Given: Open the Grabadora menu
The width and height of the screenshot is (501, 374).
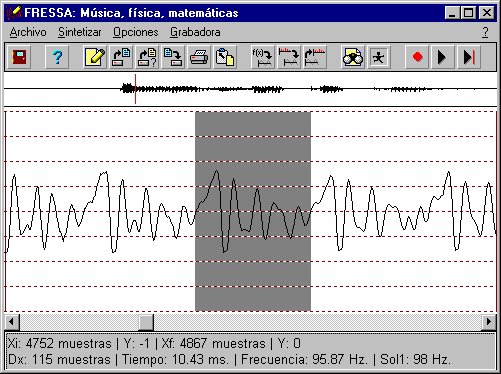Looking at the screenshot, I should point(195,32).
